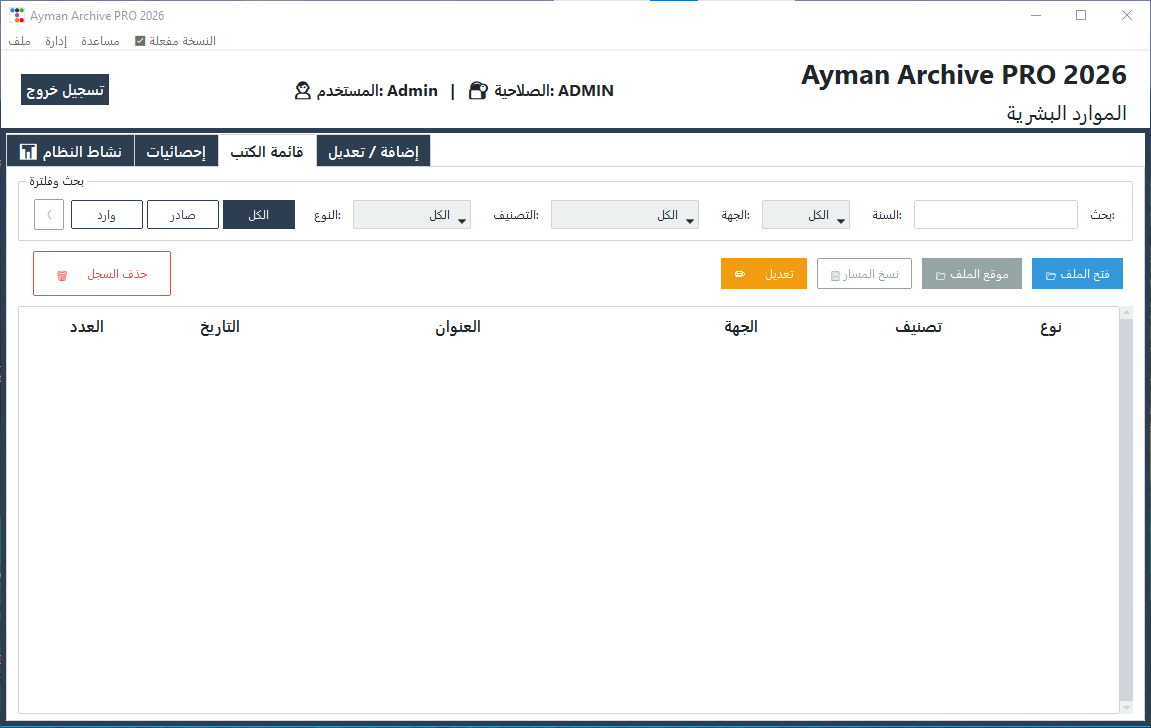The height and width of the screenshot is (728, 1151).
Task: Select the صادر outgoing filter
Action: point(183,215)
